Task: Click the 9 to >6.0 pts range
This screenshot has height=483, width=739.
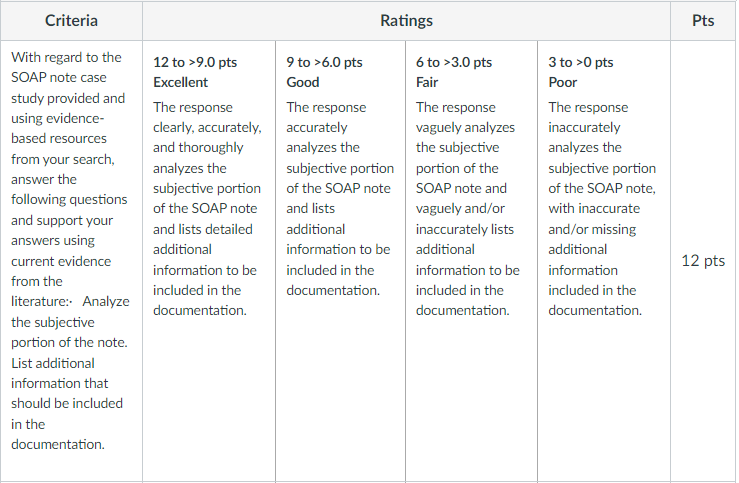Action: click(x=324, y=62)
